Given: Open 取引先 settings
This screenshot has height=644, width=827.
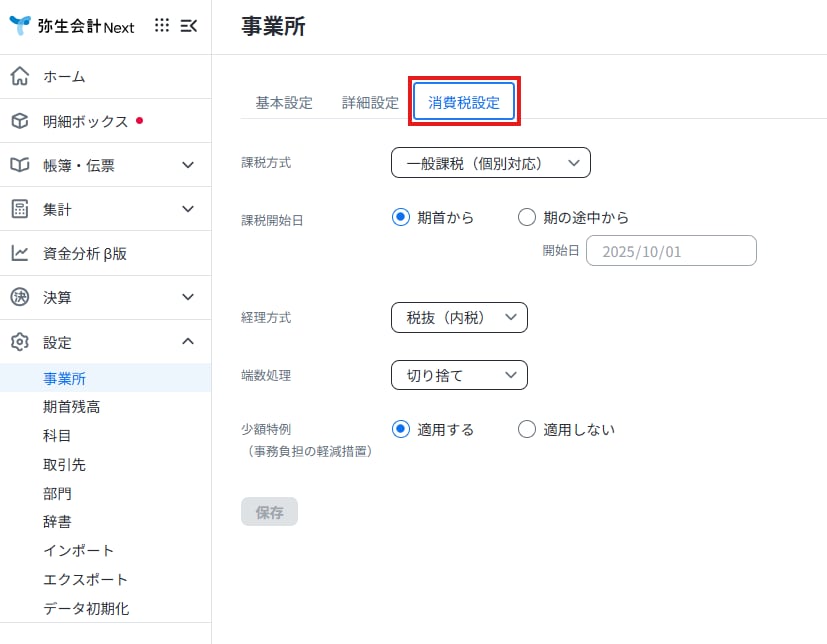Looking at the screenshot, I should click(x=64, y=465).
